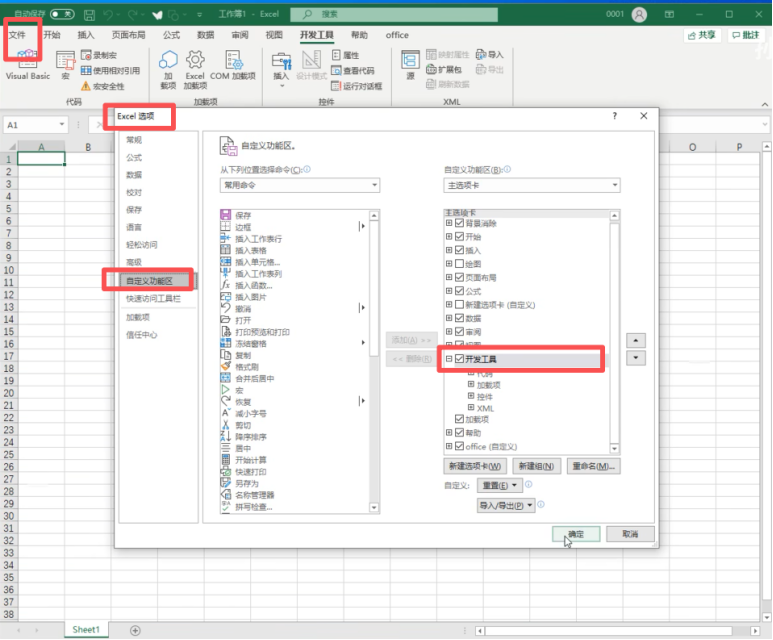Viewport: 773px width, 640px height.
Task: Click the 宏 macros icon
Action: [x=65, y=60]
